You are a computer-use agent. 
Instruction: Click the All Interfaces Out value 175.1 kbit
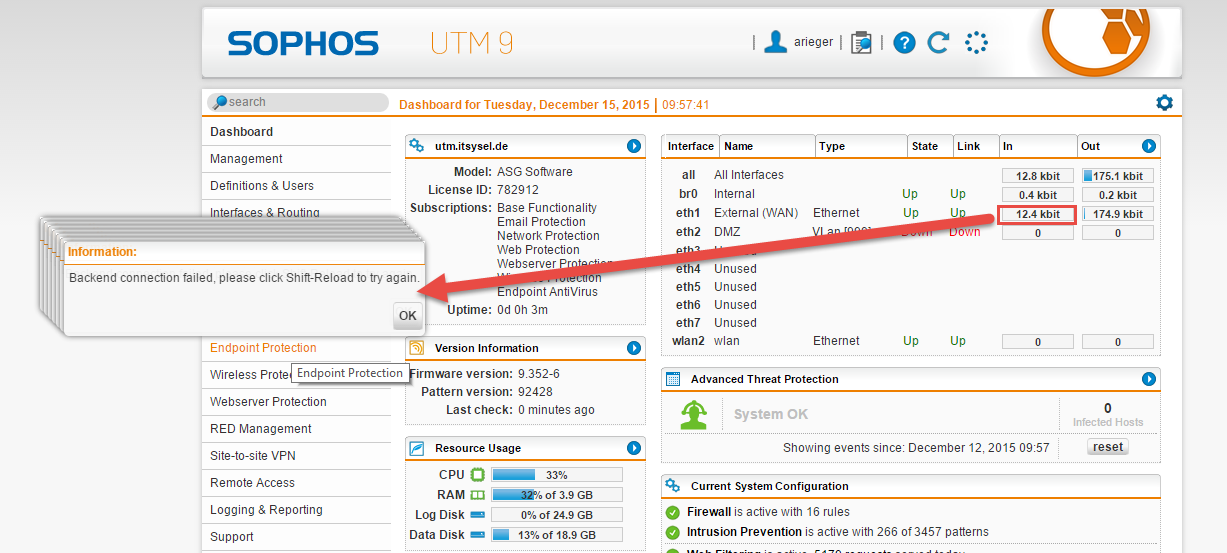coord(1117,176)
